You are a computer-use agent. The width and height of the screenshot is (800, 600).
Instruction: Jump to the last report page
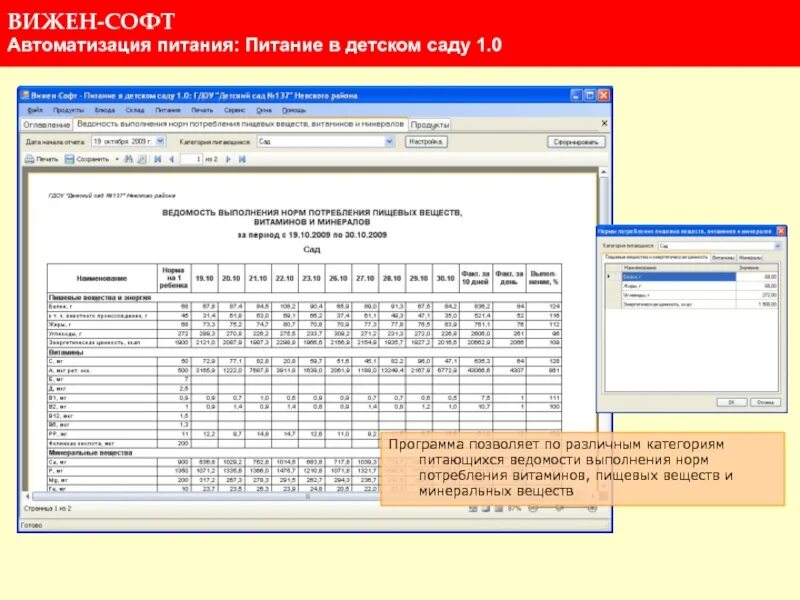pos(242,159)
